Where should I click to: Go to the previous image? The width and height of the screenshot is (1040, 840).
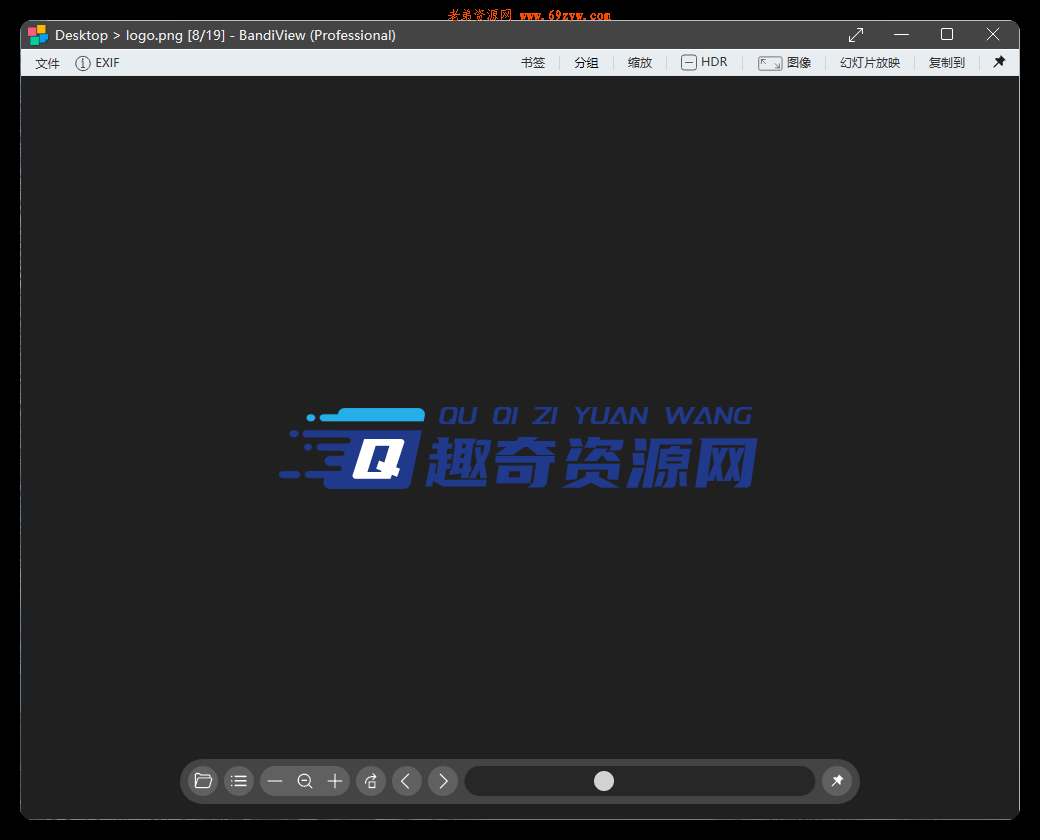(406, 781)
